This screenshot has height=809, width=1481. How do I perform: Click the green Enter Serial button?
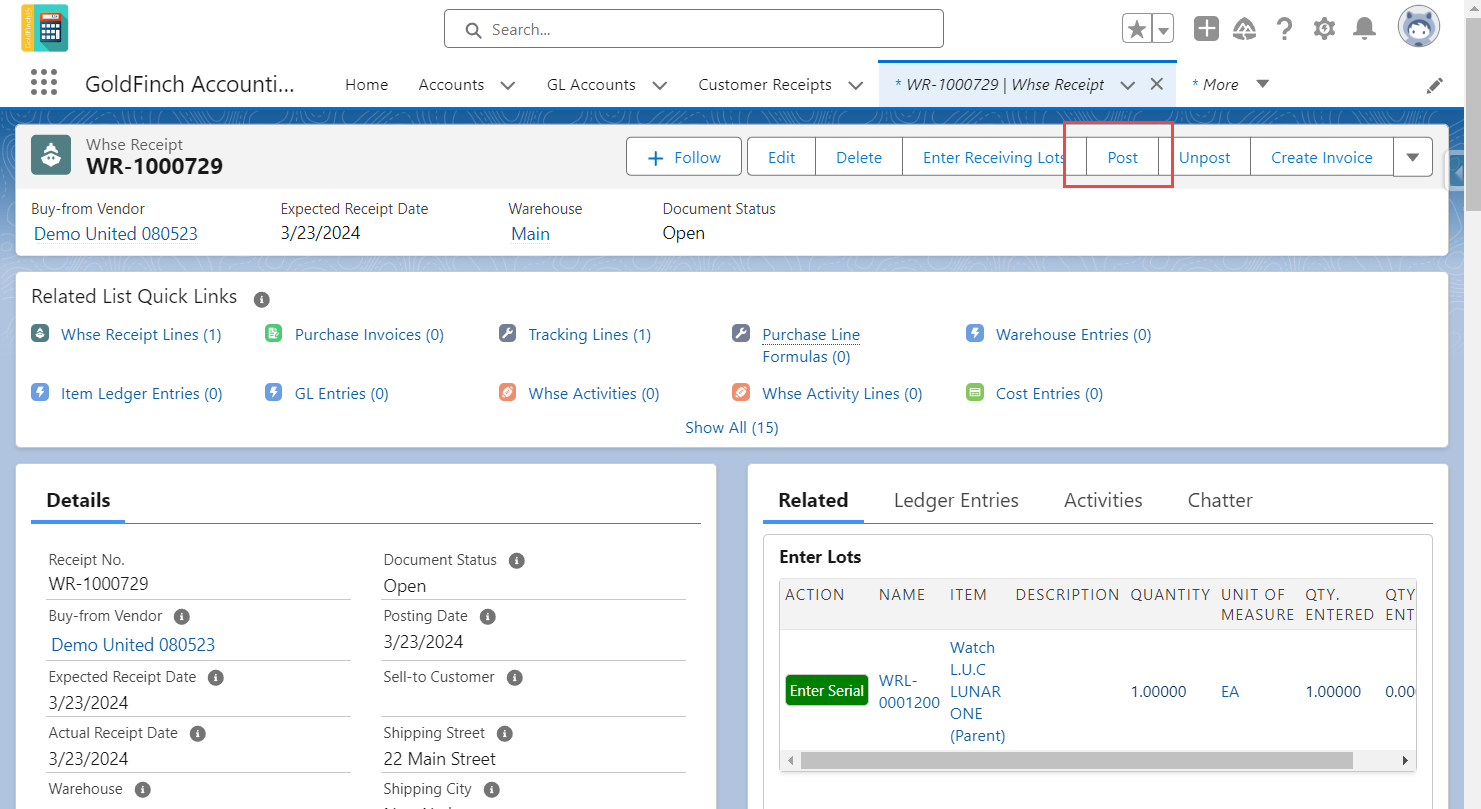pos(827,691)
